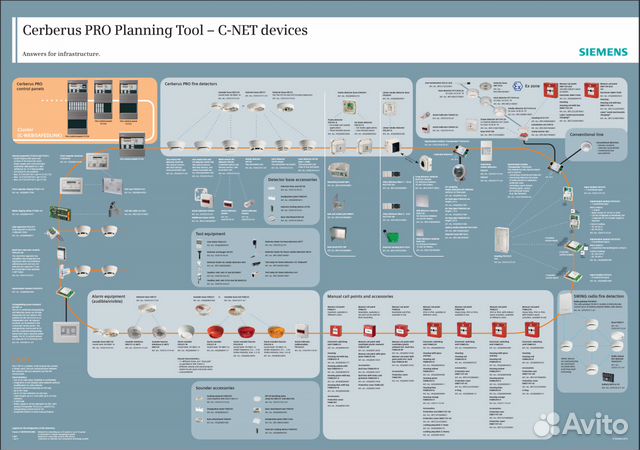Click the conventional detector in Conventional line box
Image resolution: width=640 pixels, height=450 pixels.
pyautogui.click(x=586, y=147)
